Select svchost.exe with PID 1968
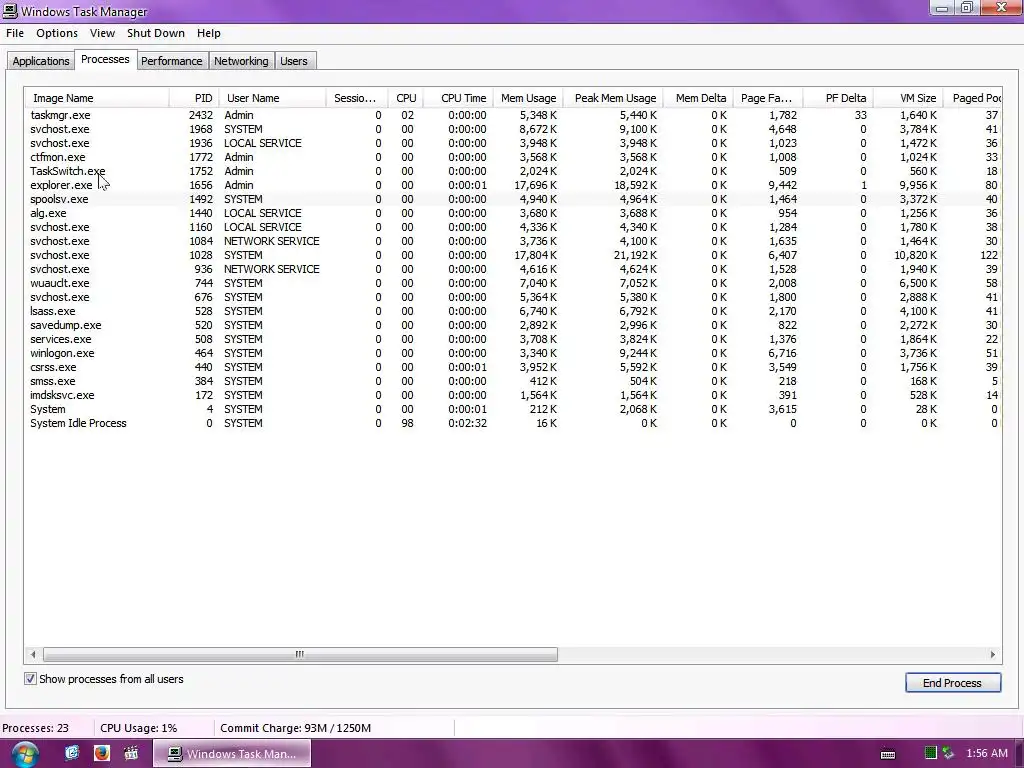This screenshot has height=768, width=1024. point(513,129)
